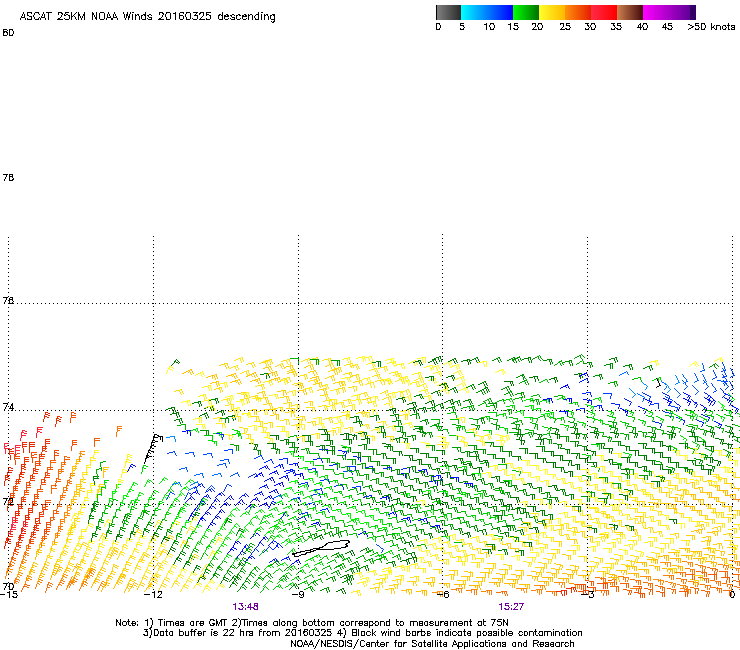Click the title 'ASCAT 25KM NOAA Winds 20160325 descending'

pyautogui.click(x=147, y=17)
